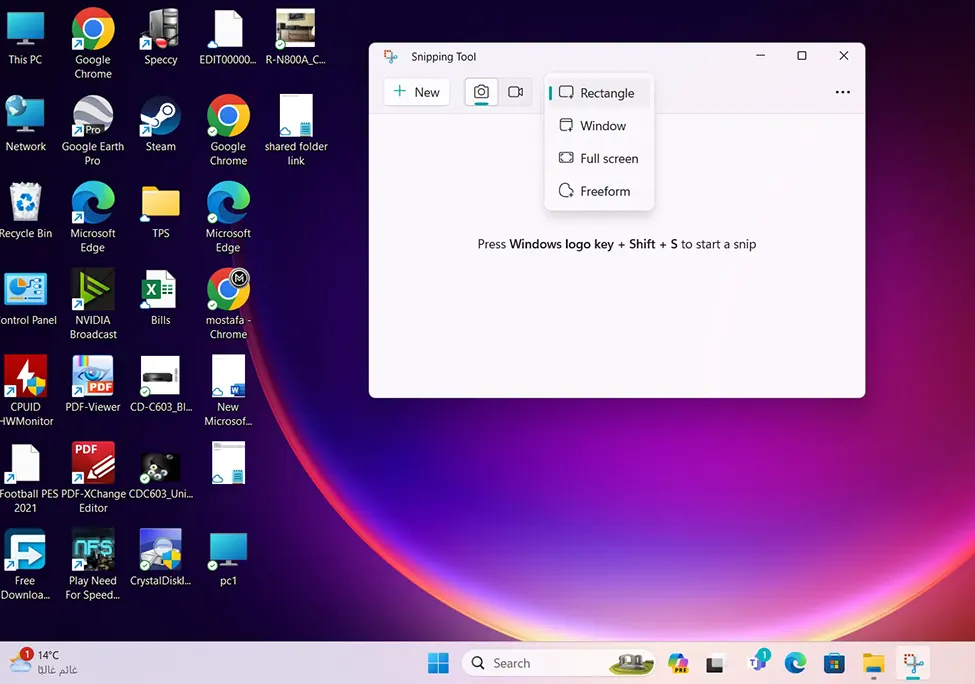This screenshot has height=684, width=975.
Task: Launch CrystalDiskInfo
Action: 160,549
